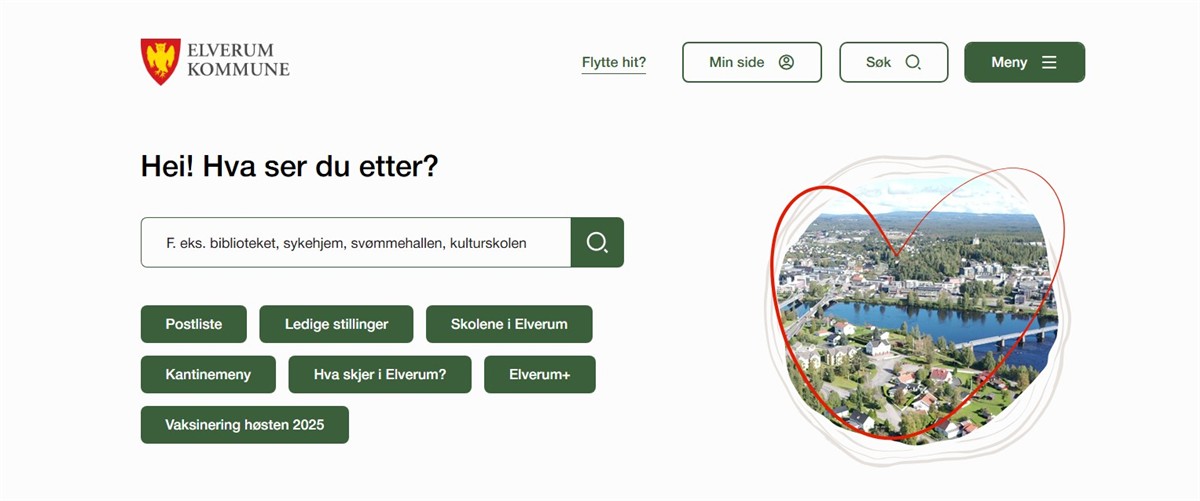Select Skolene i Elverum shortcut
Screen dimensions: 1200x501
click(x=509, y=324)
